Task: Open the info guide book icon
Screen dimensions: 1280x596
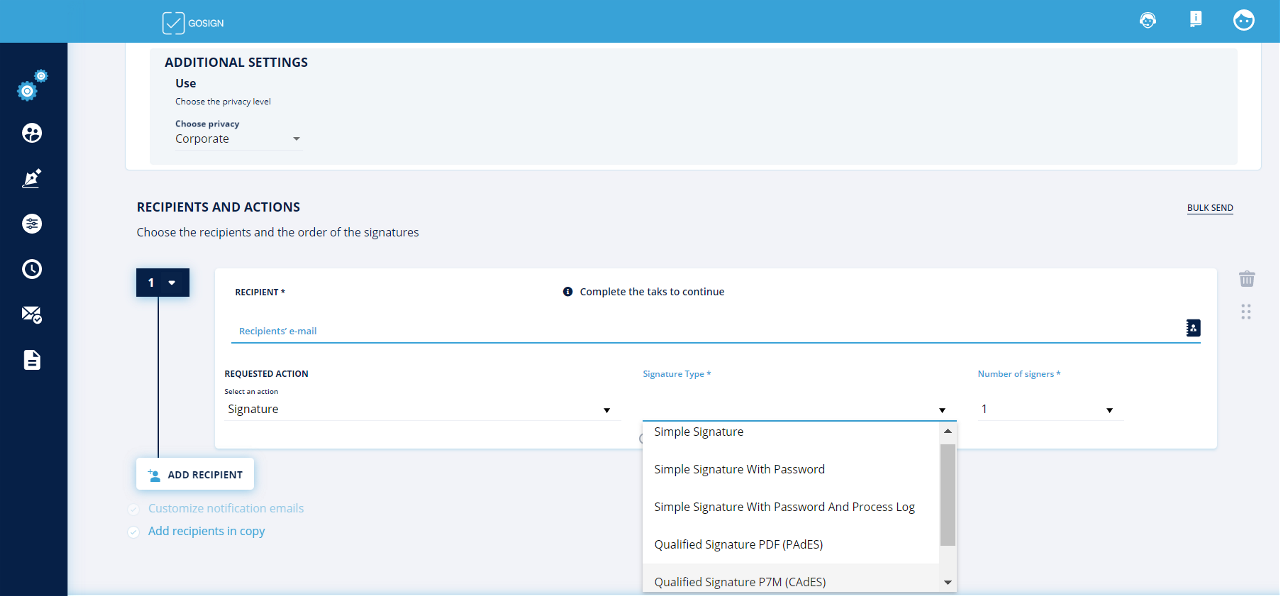Action: [x=1195, y=19]
